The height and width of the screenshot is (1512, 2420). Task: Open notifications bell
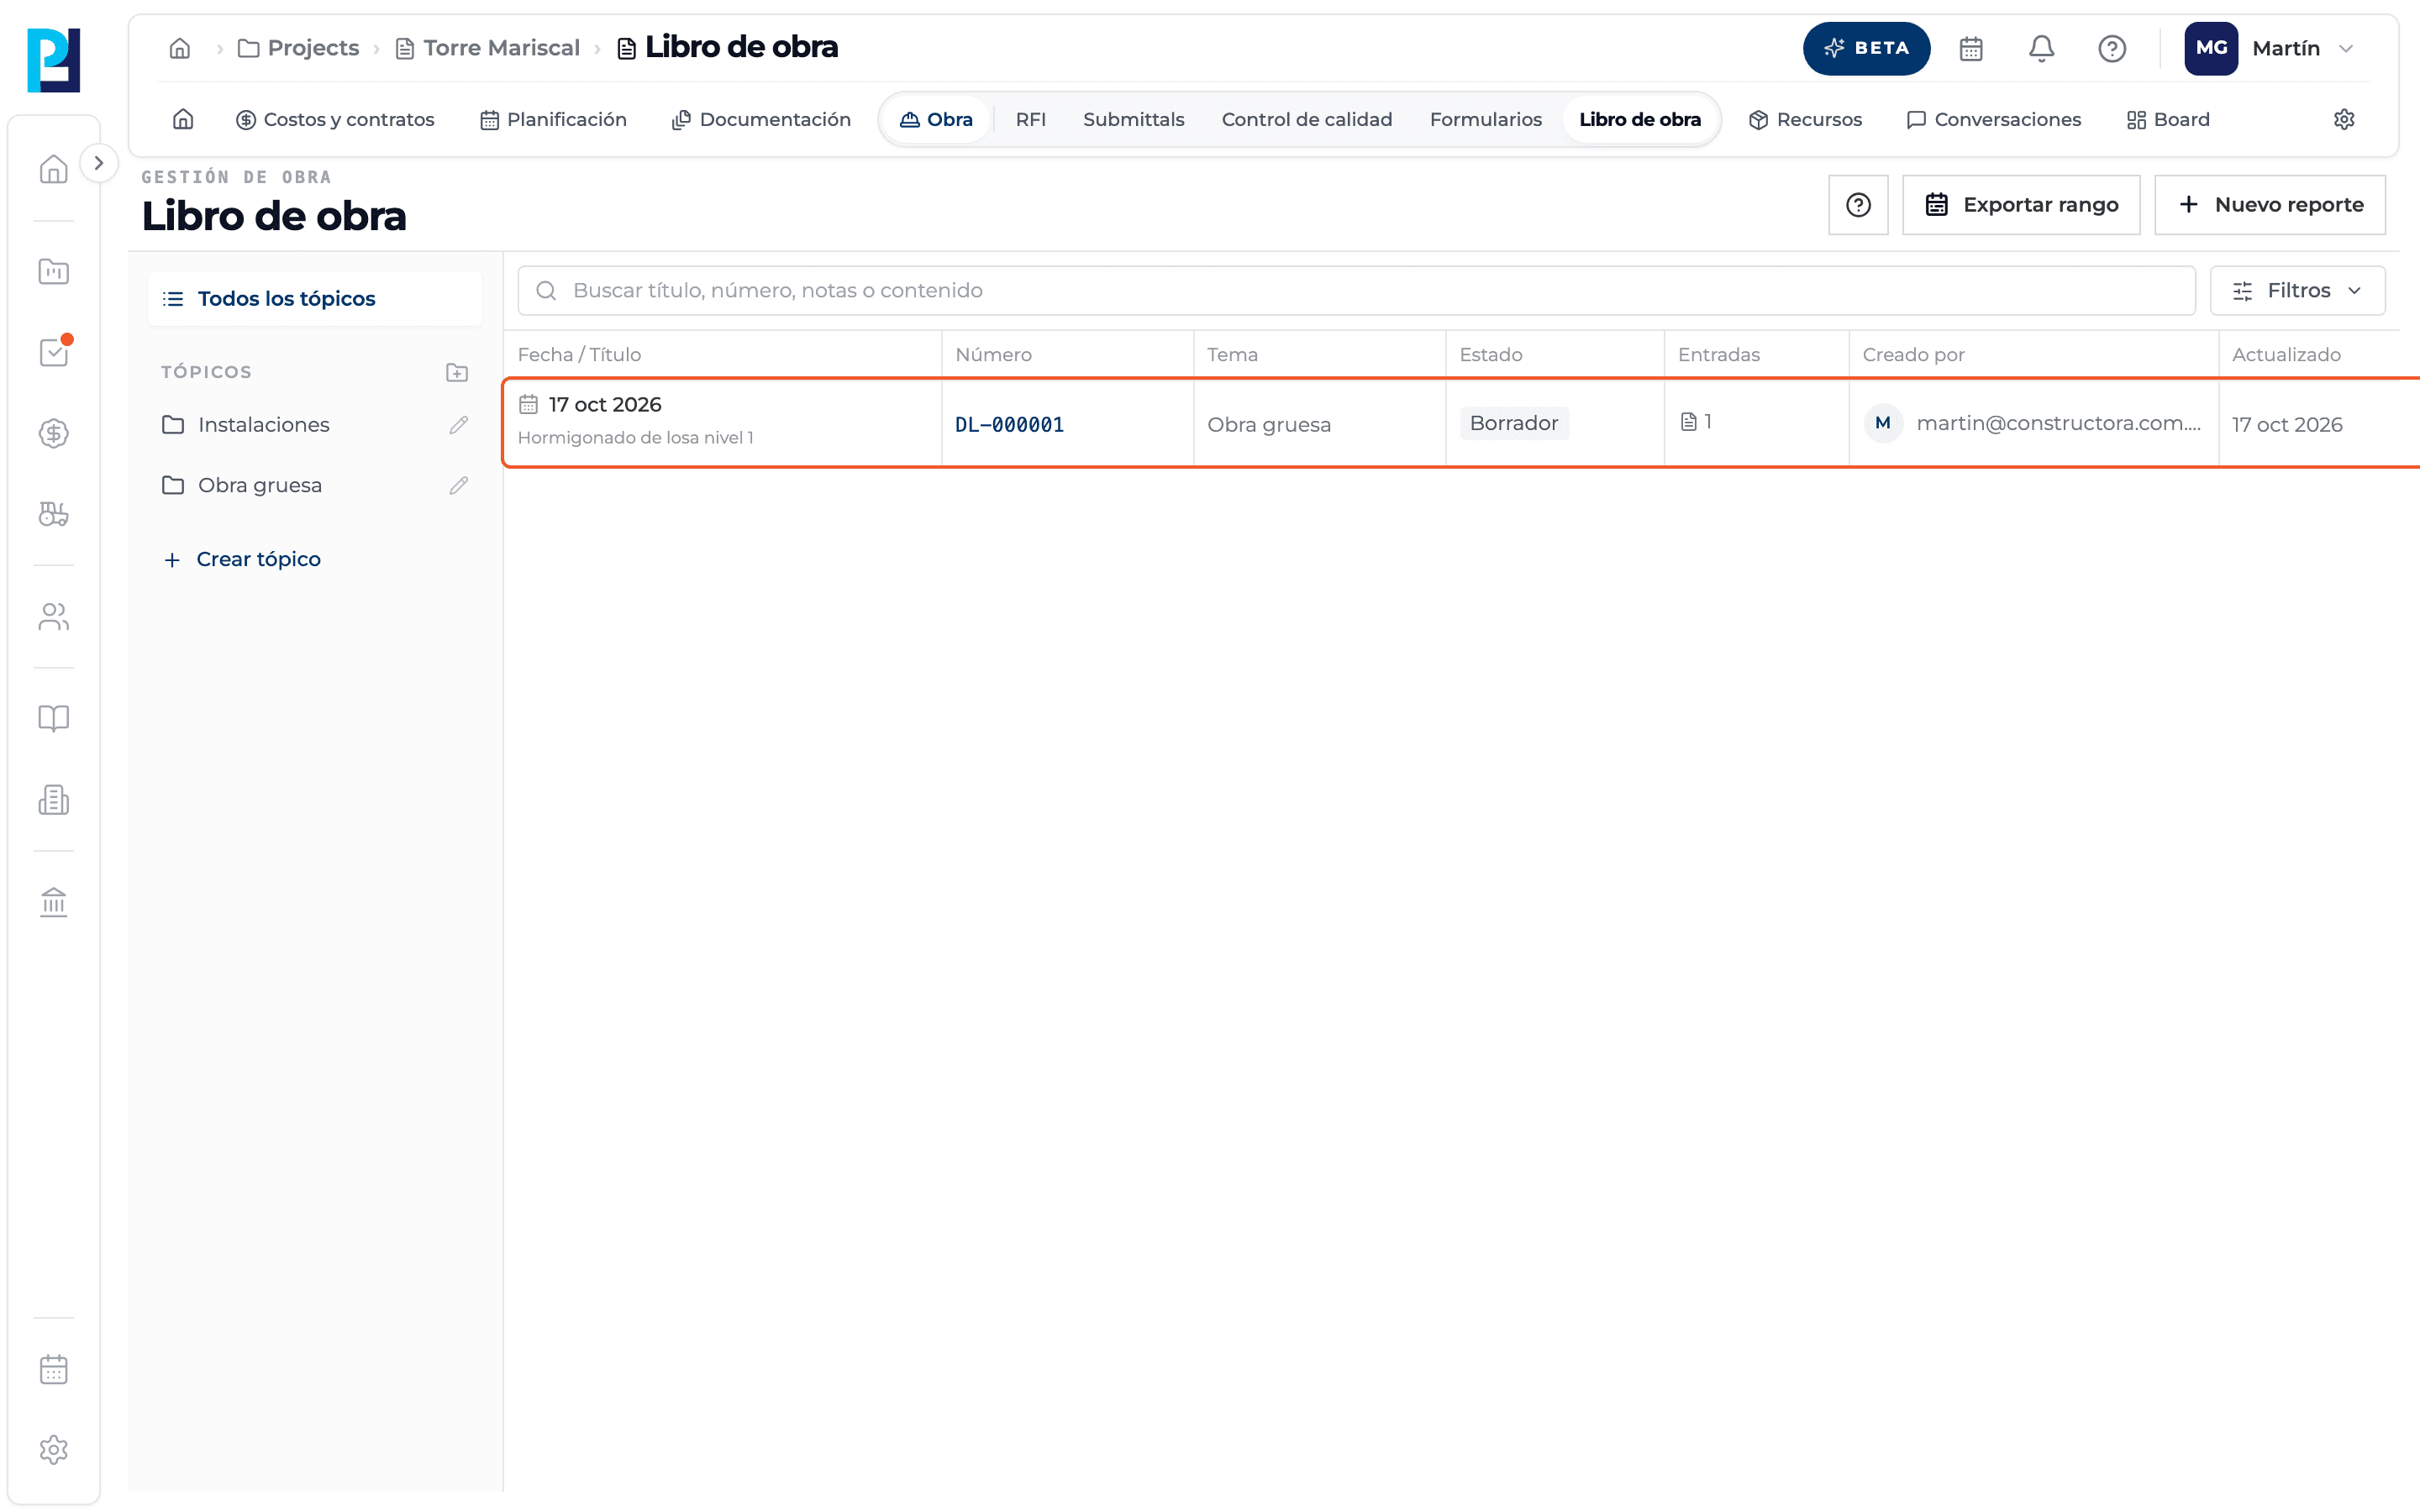pos(2041,48)
